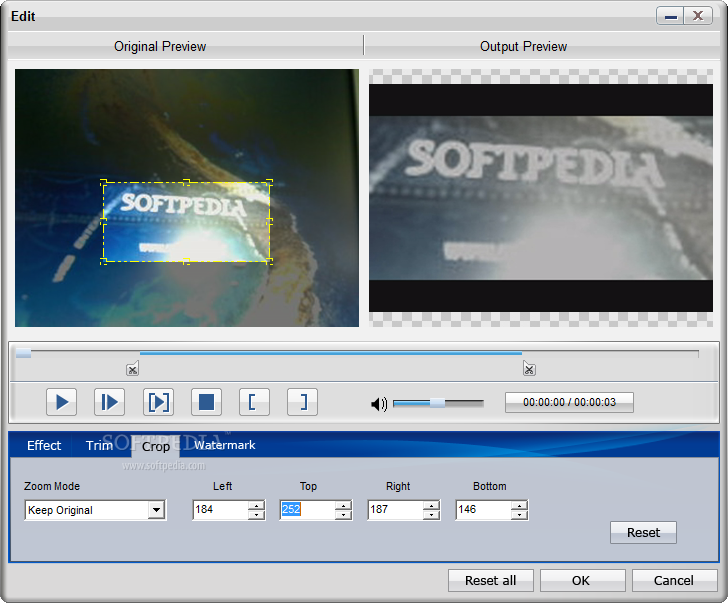Increase the Right crop value
Screen dimensions: 728x603
431,506
